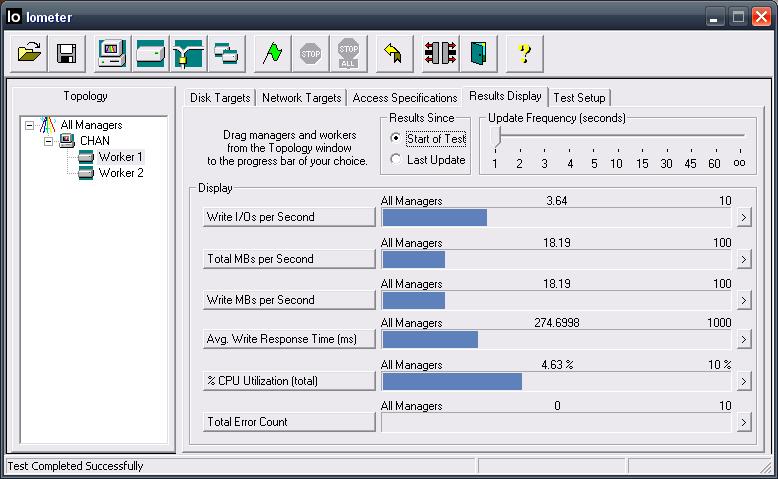
Task: Switch to the Access Specifications tab
Action: [x=404, y=98]
